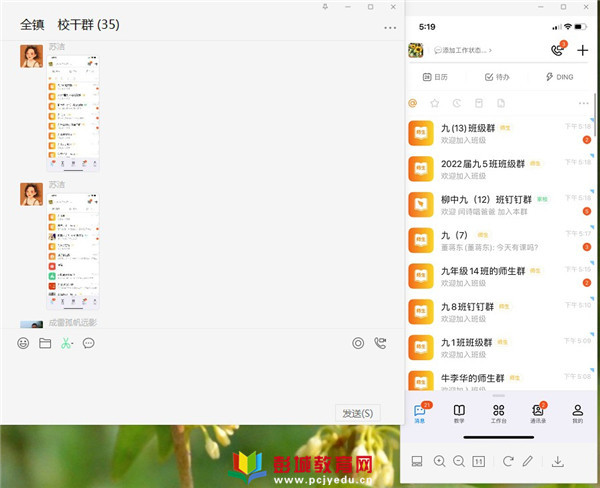Select the @ mentions filter icon
This screenshot has width=600, height=488.
[x=412, y=103]
